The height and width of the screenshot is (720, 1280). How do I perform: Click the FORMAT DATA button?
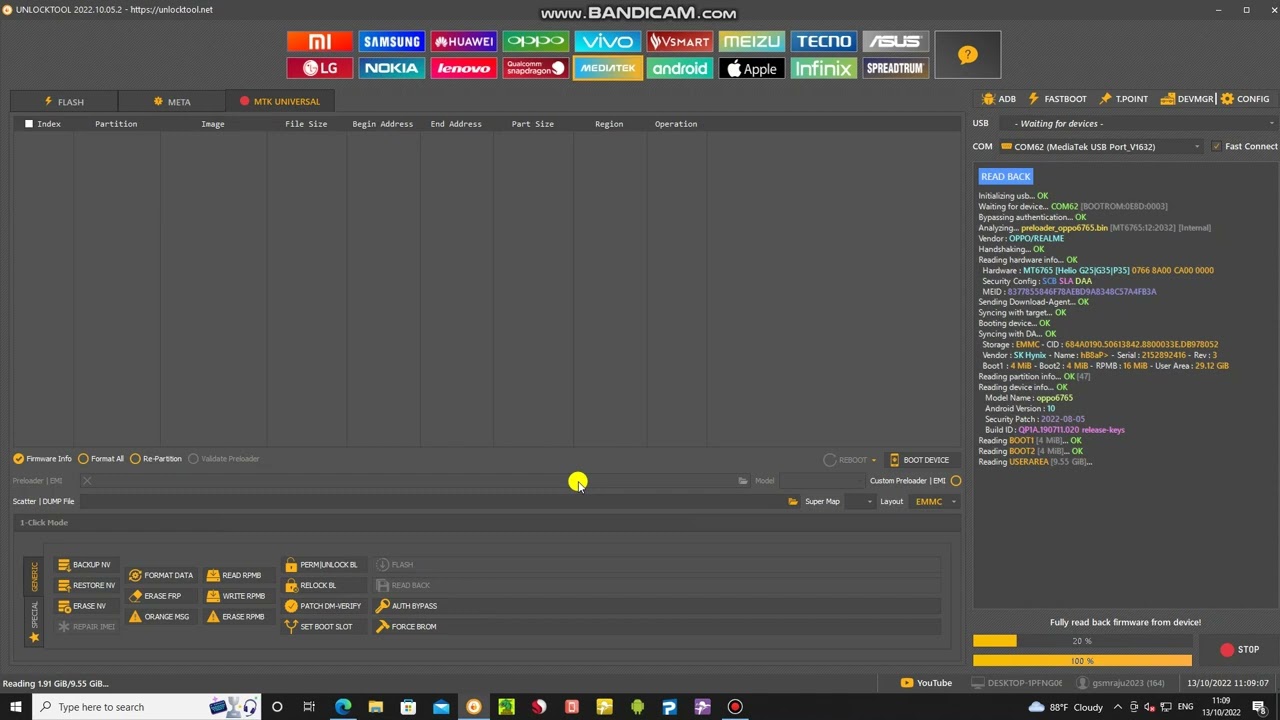(161, 576)
